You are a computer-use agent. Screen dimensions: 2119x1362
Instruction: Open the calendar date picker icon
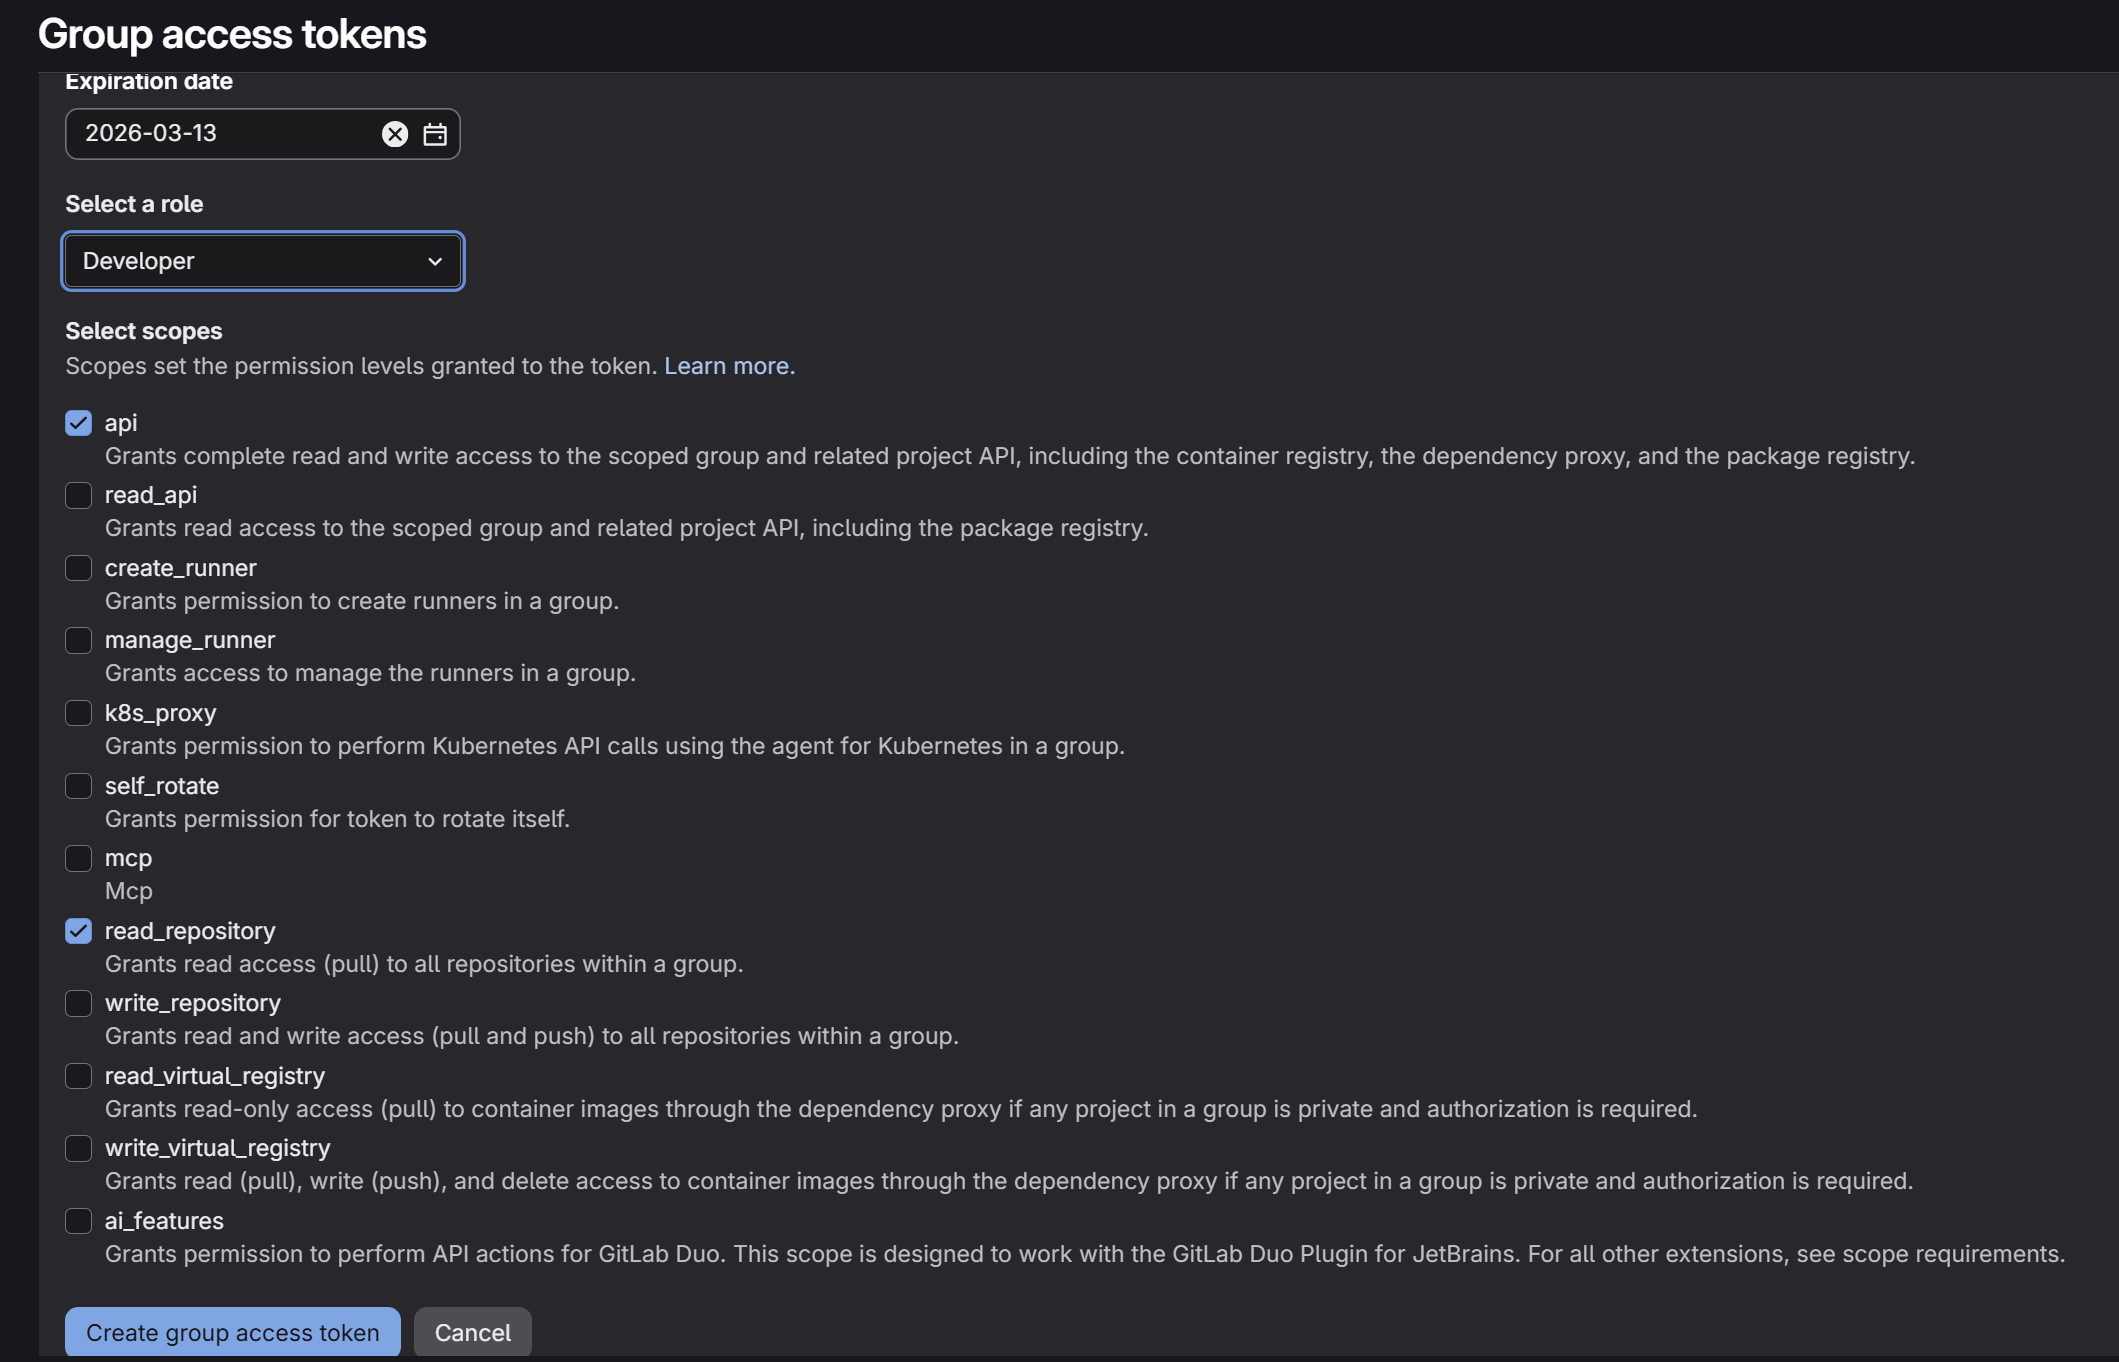tap(435, 134)
